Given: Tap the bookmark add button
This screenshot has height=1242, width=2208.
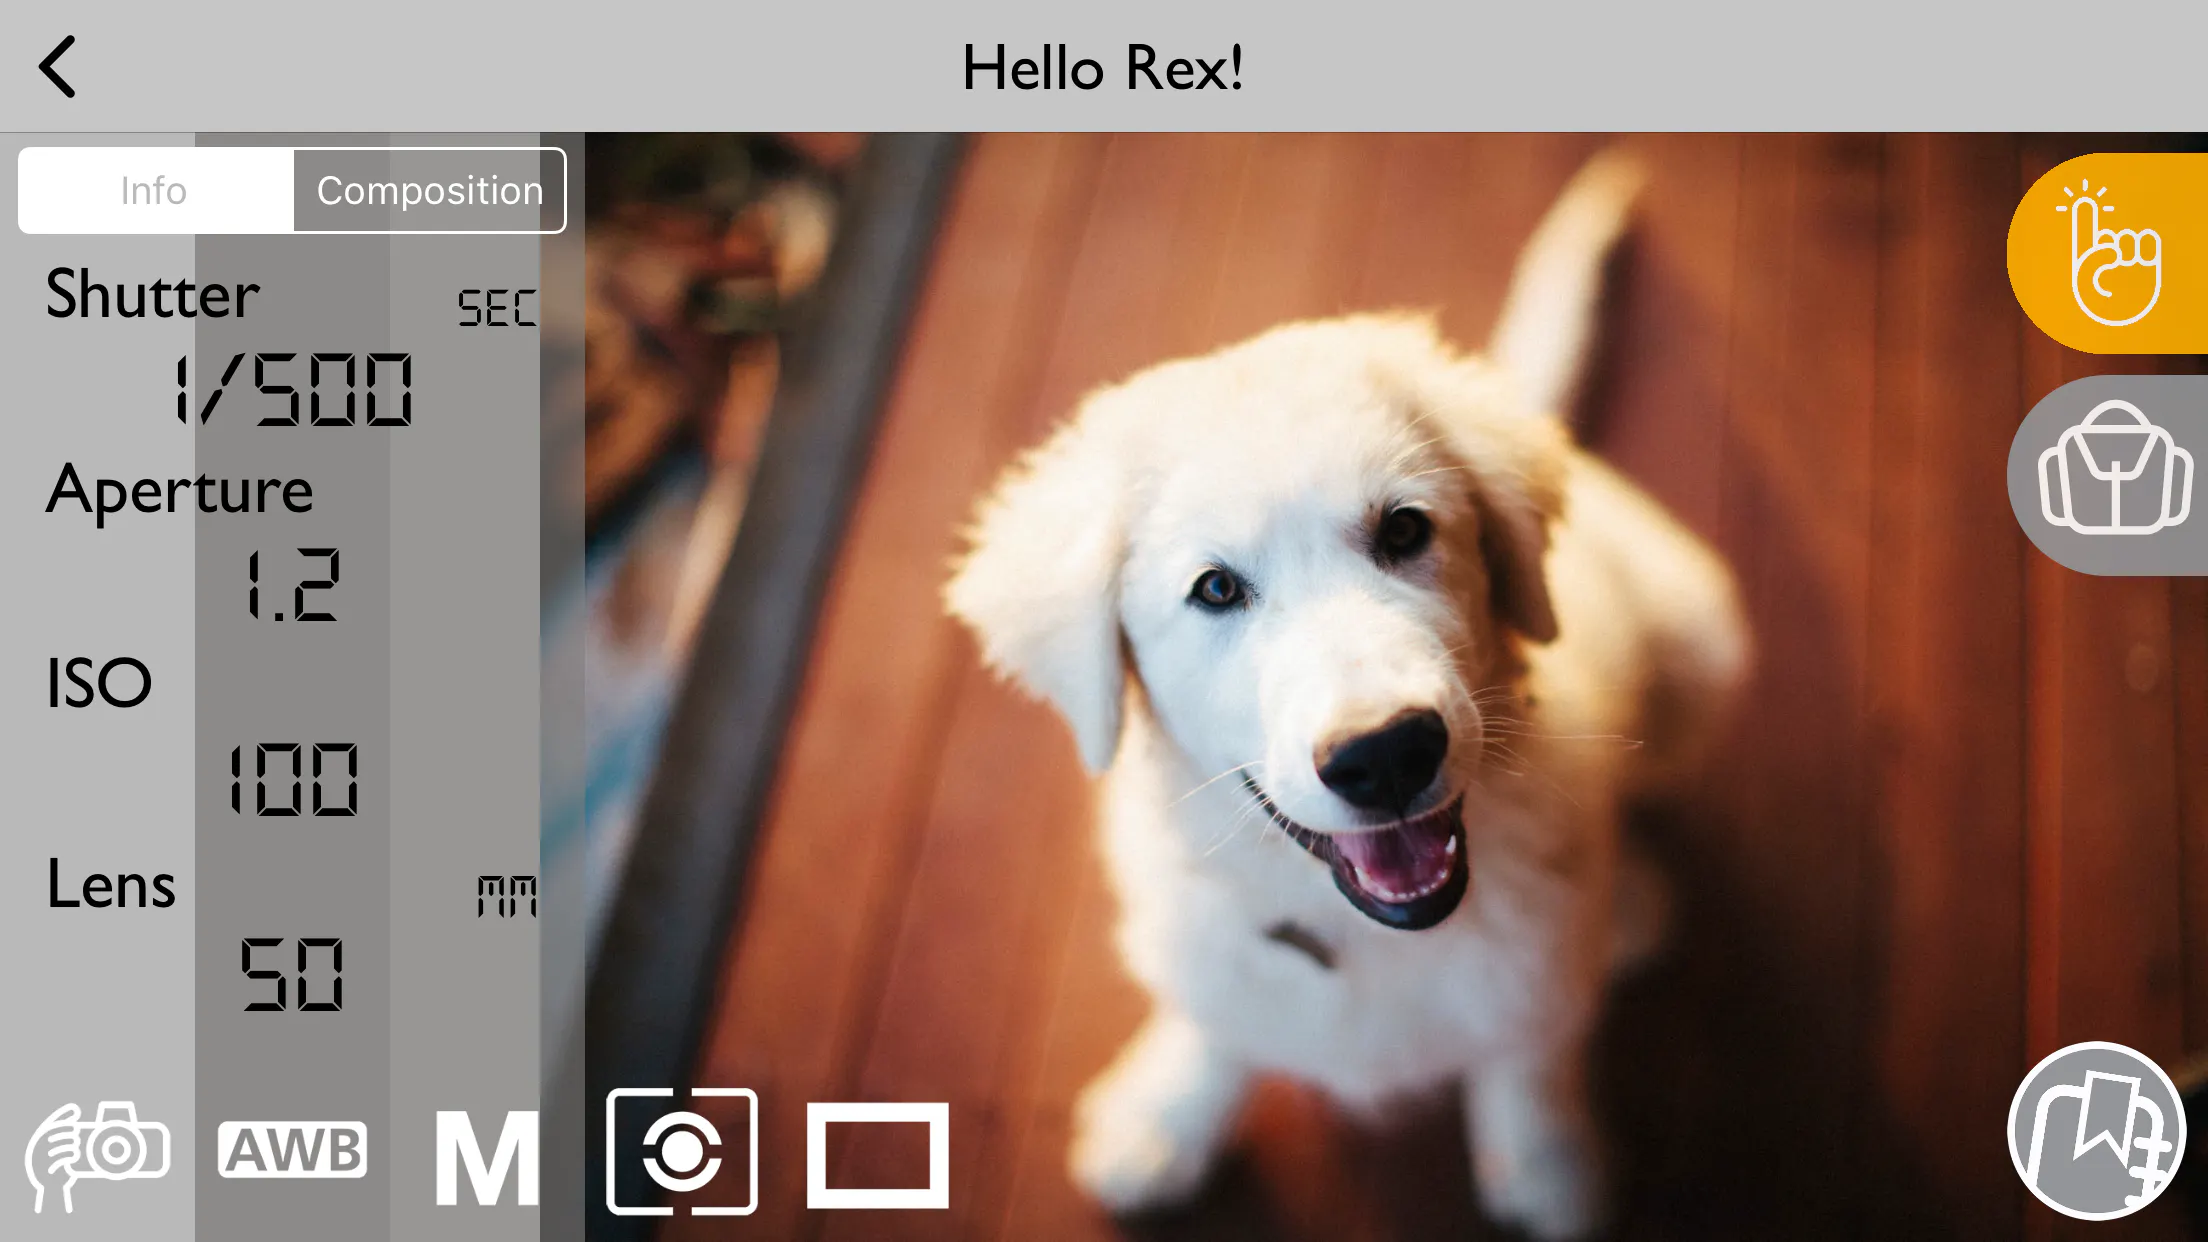Looking at the screenshot, I should (2097, 1131).
